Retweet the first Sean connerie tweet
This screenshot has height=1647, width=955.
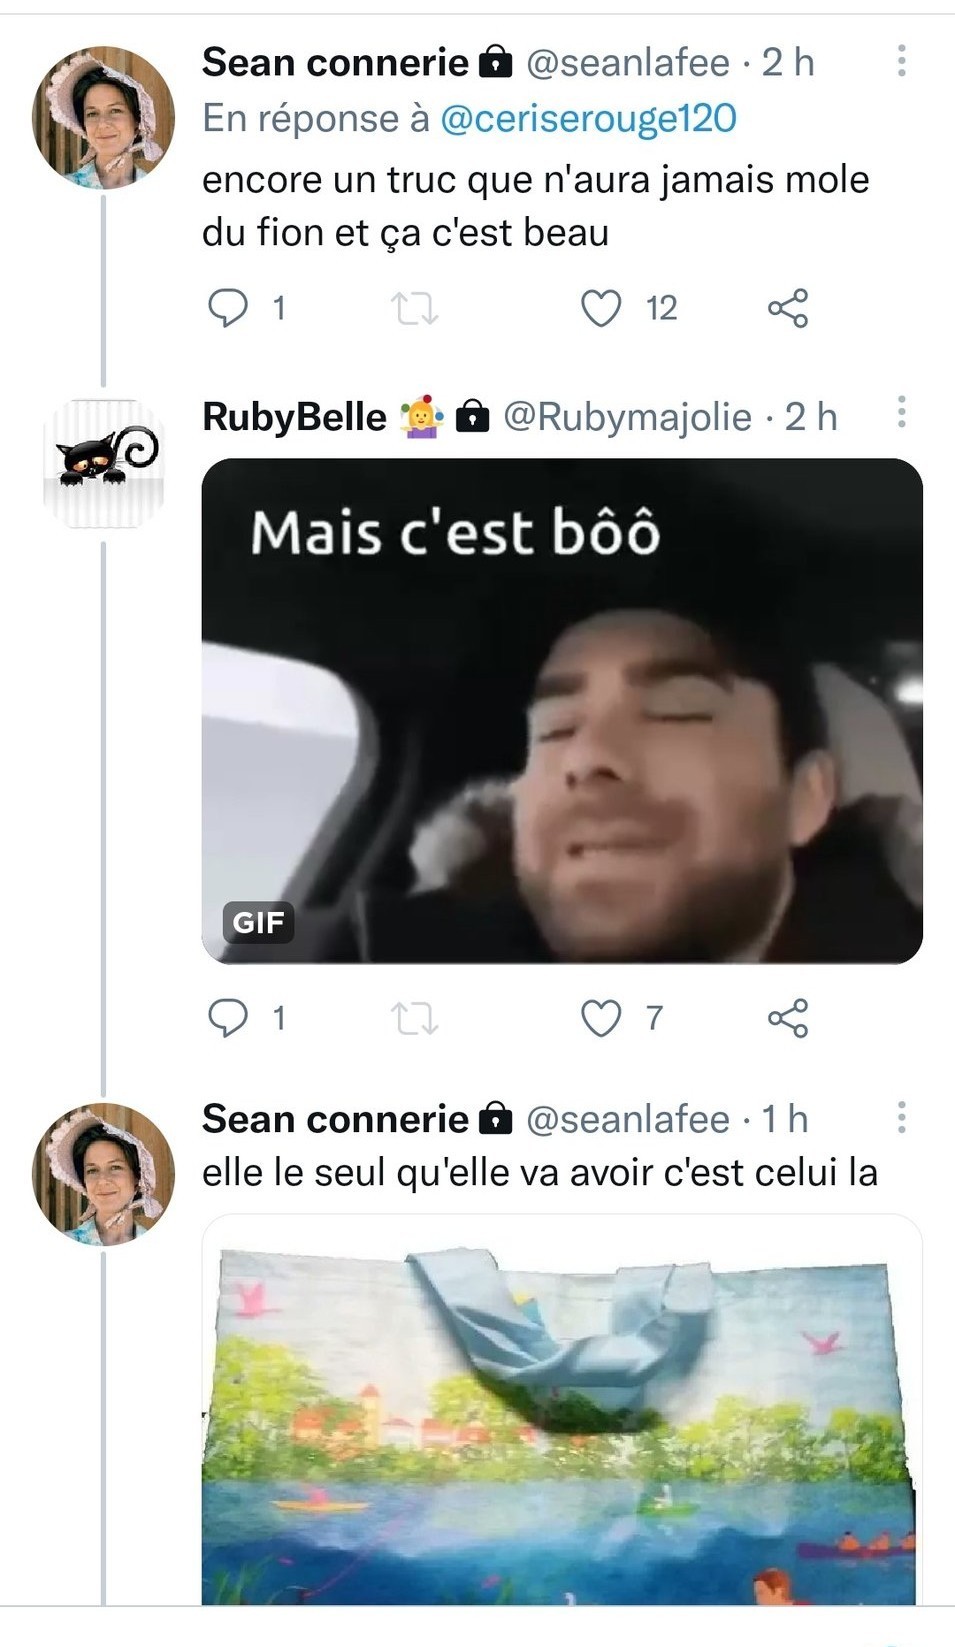point(414,308)
